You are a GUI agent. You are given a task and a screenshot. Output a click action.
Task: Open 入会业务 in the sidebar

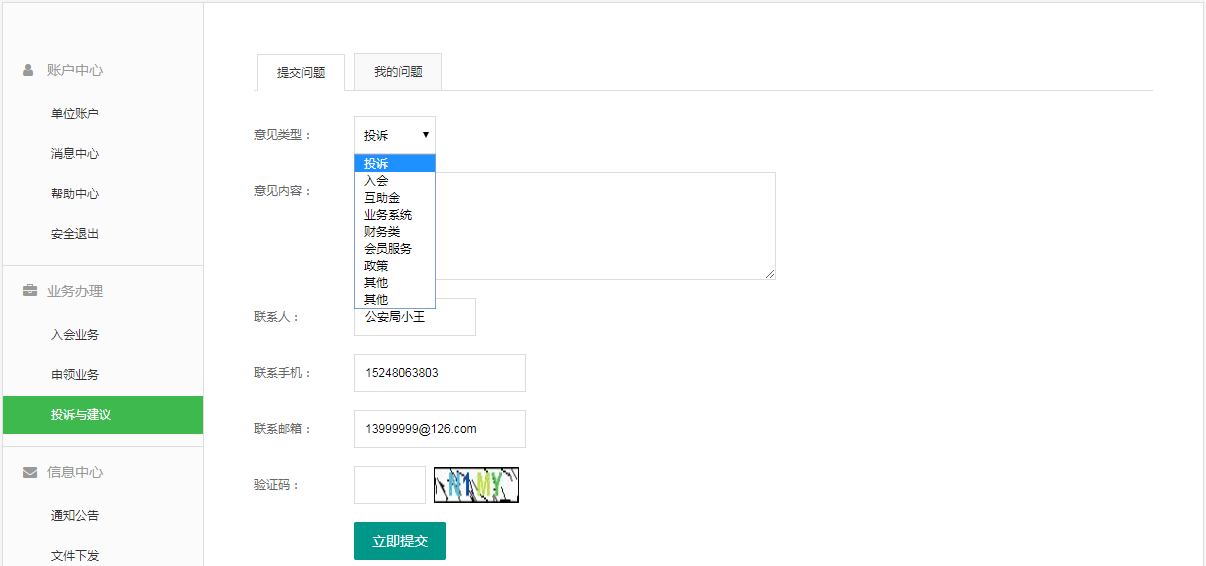[x=75, y=335]
